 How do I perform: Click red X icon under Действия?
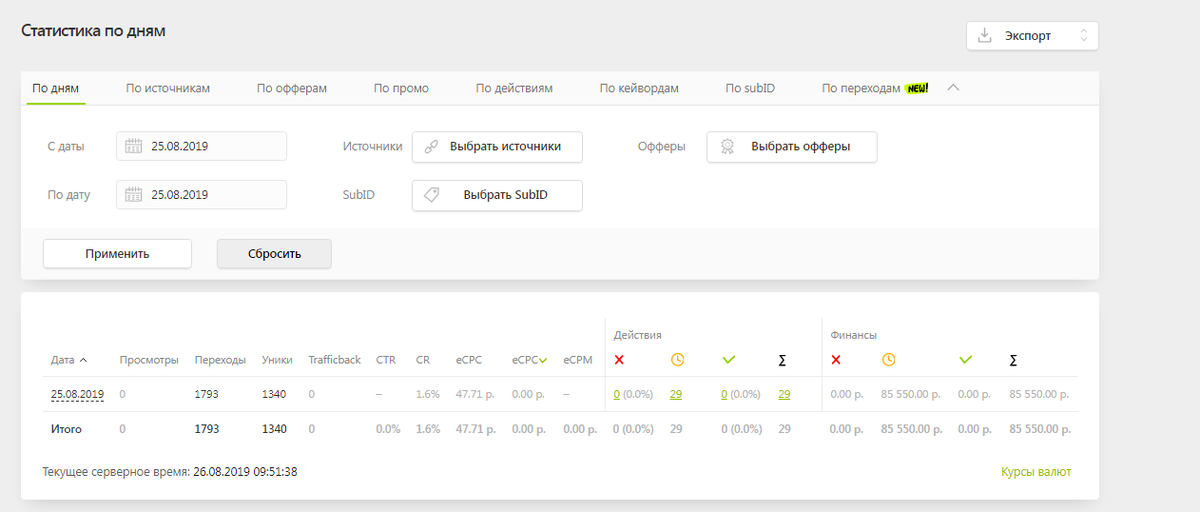(619, 360)
